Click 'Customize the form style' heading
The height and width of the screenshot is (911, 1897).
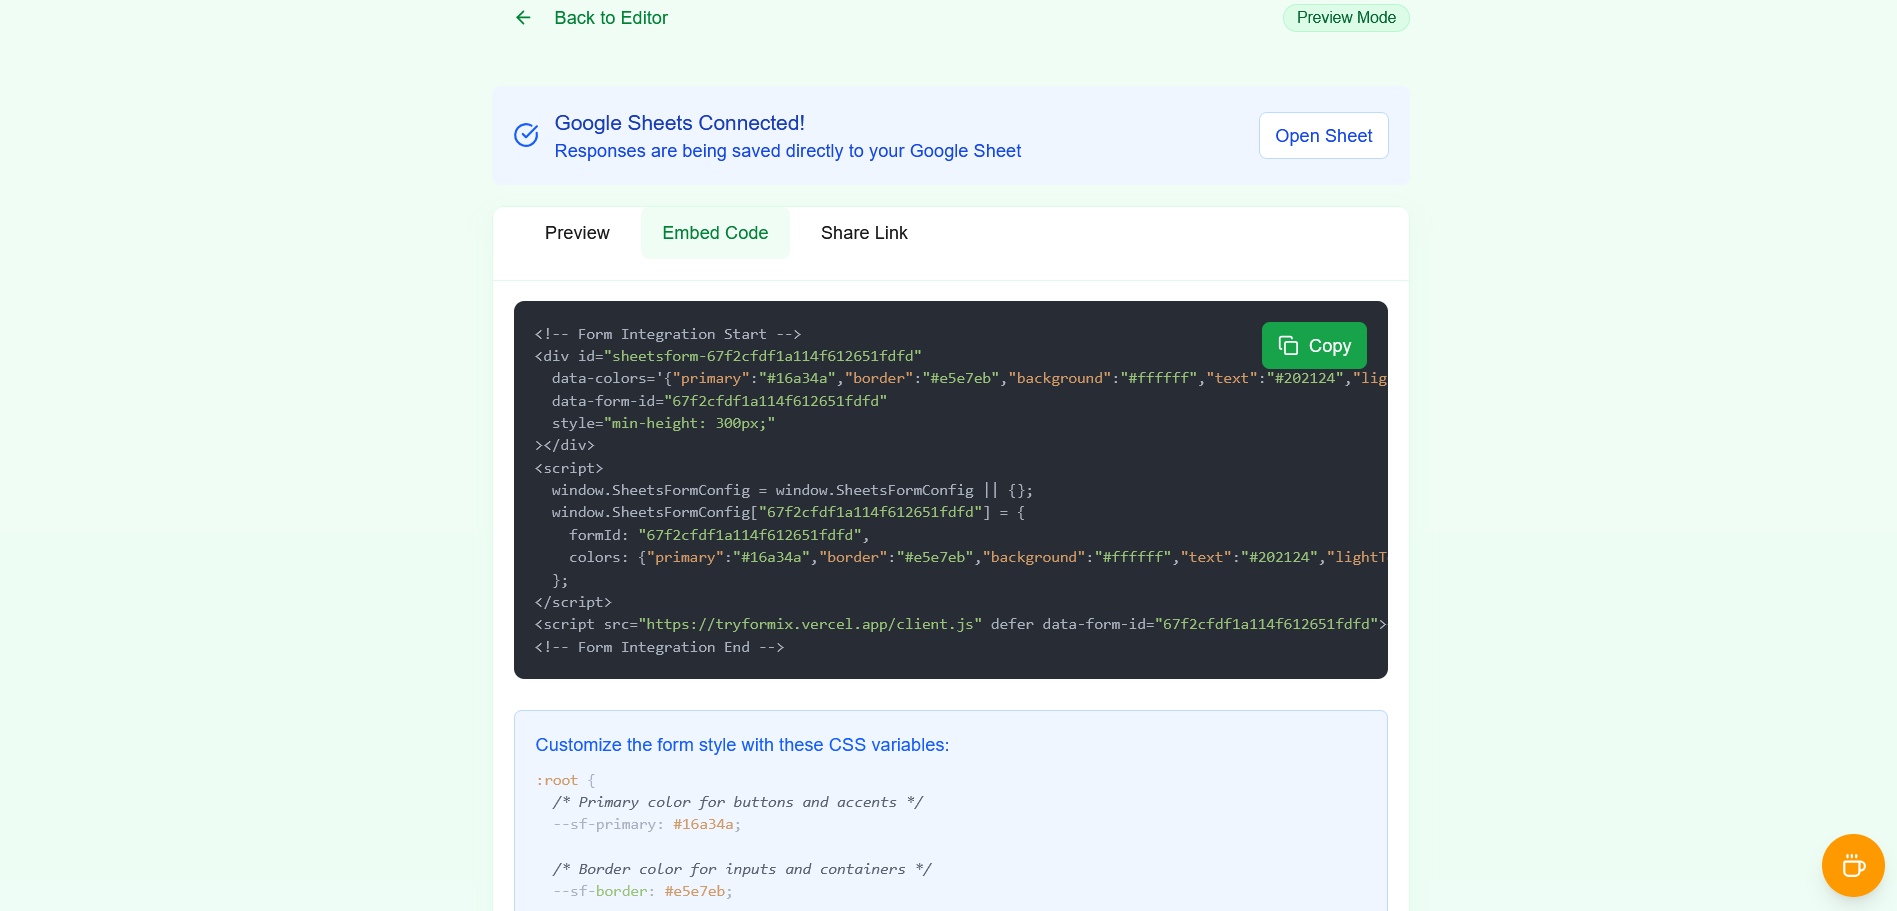click(742, 745)
